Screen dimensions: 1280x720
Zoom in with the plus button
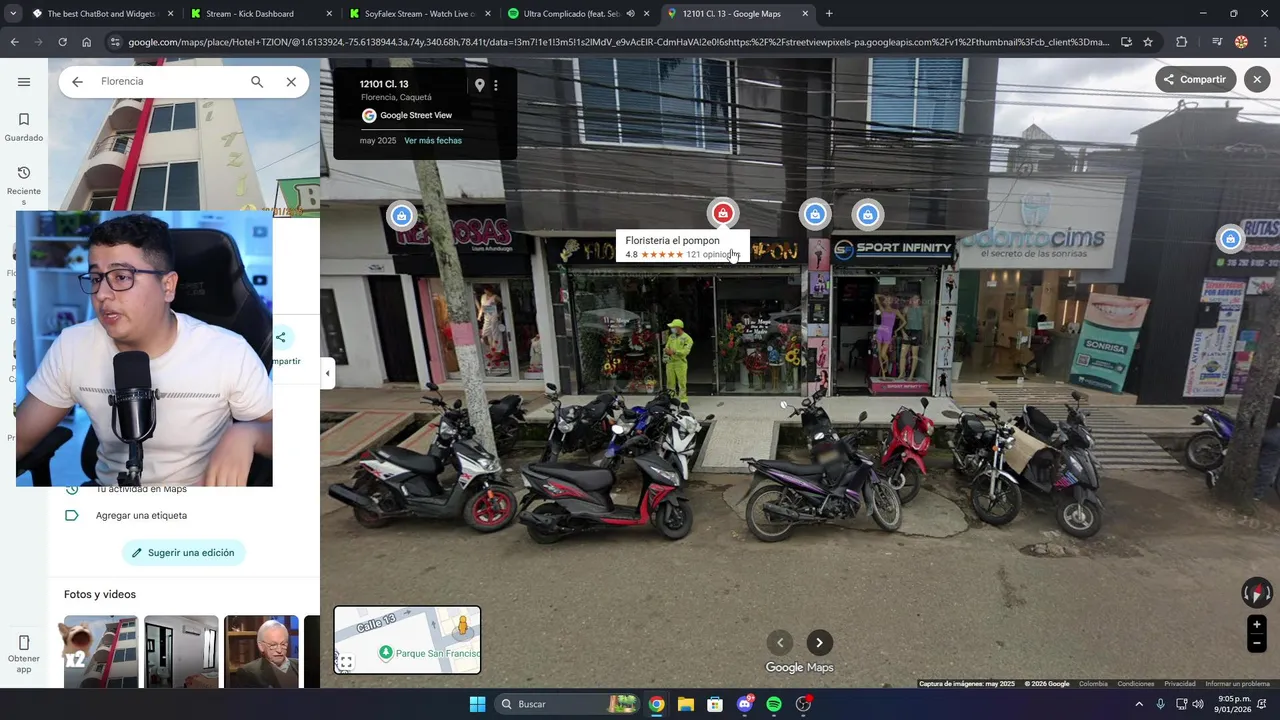[1257, 624]
